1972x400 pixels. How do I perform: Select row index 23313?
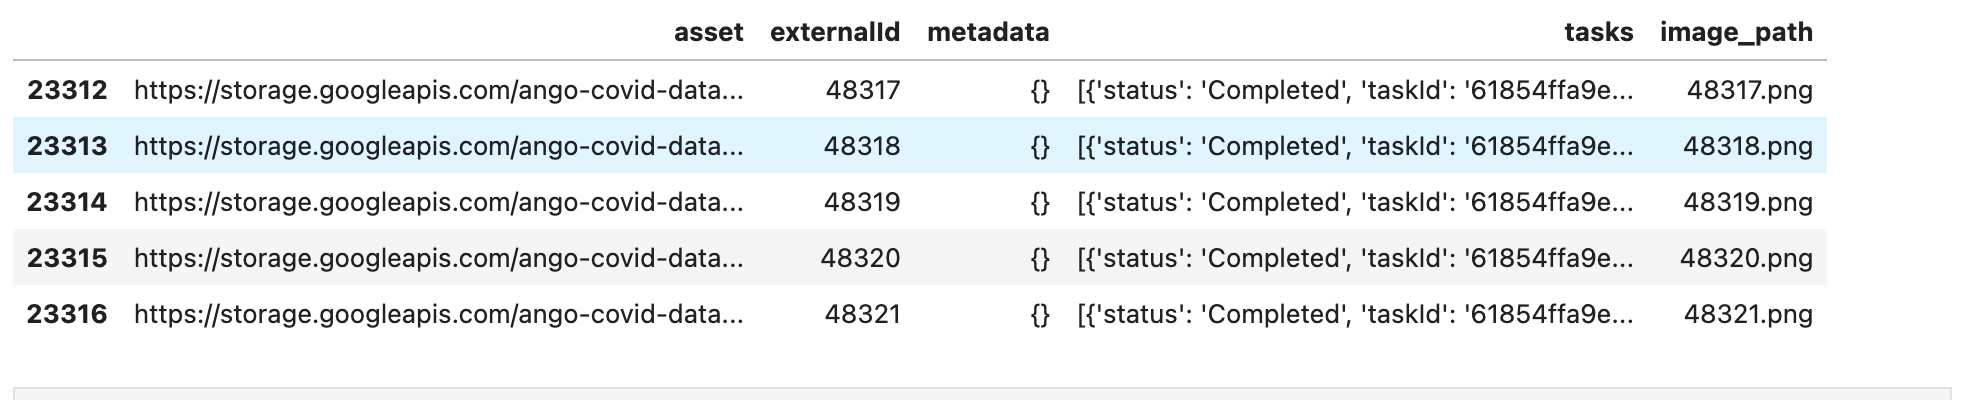pyautogui.click(x=67, y=146)
